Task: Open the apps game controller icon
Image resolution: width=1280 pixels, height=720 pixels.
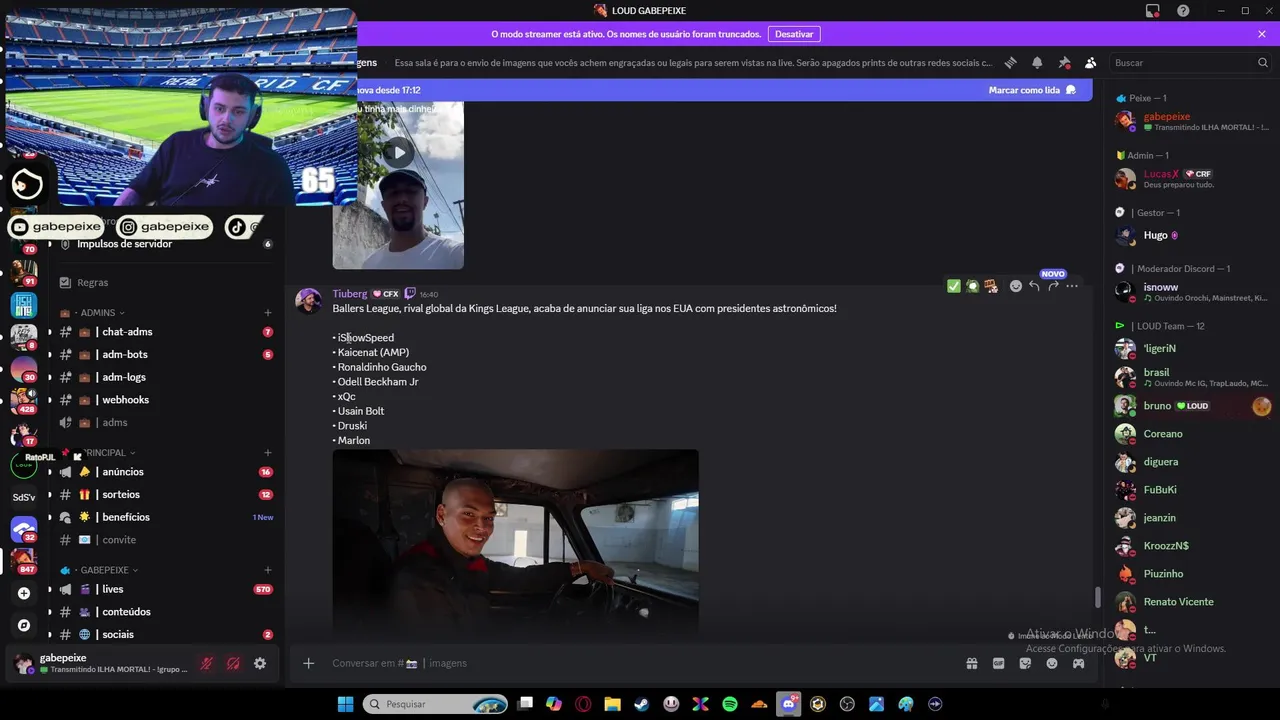Action: coord(1079,663)
